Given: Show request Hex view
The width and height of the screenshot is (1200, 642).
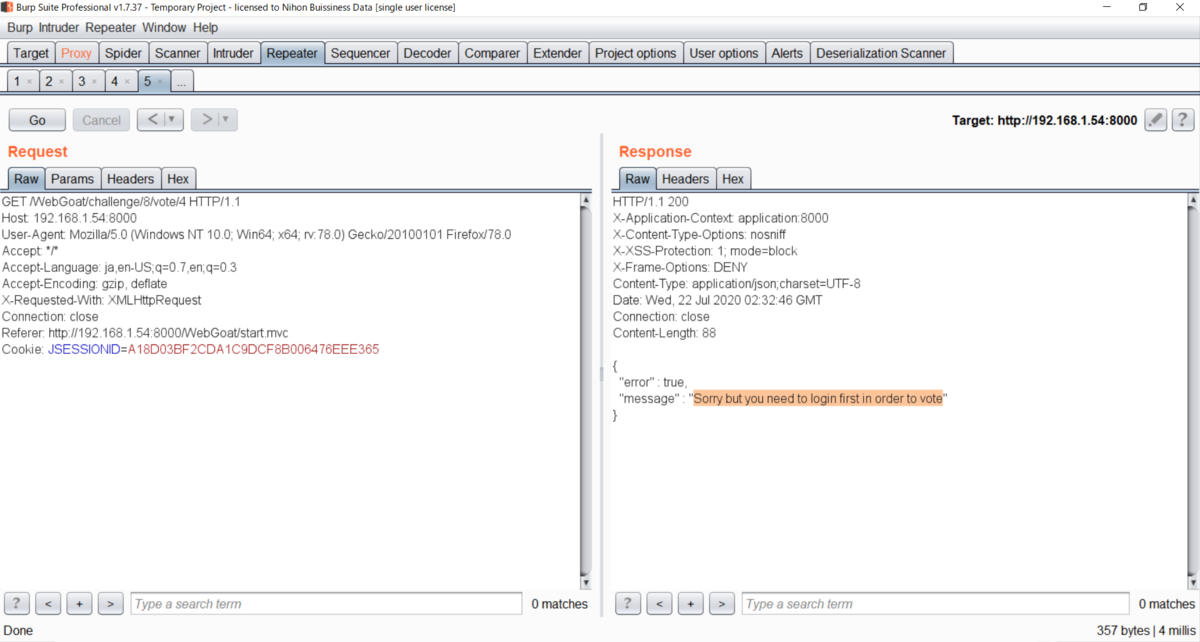Looking at the screenshot, I should click(x=178, y=179).
